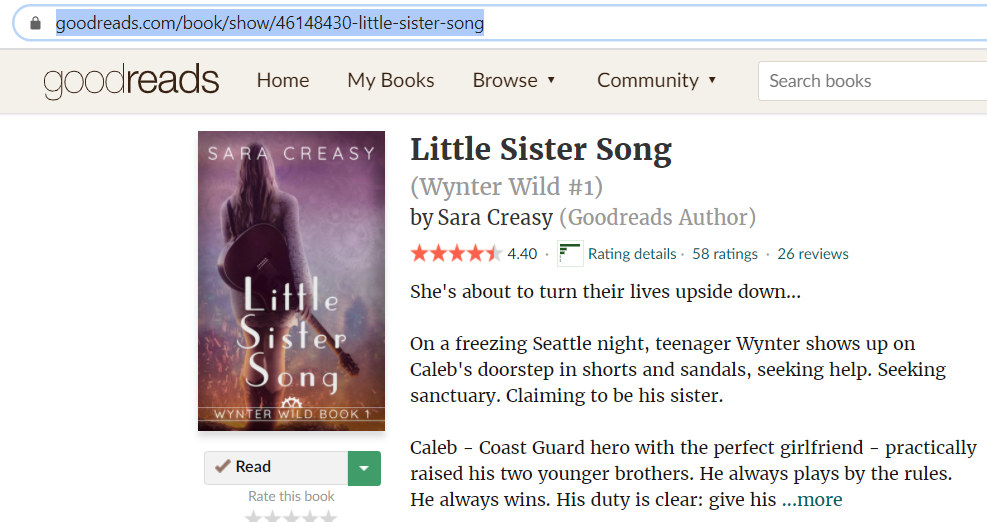Click the URL in the address bar

270,23
